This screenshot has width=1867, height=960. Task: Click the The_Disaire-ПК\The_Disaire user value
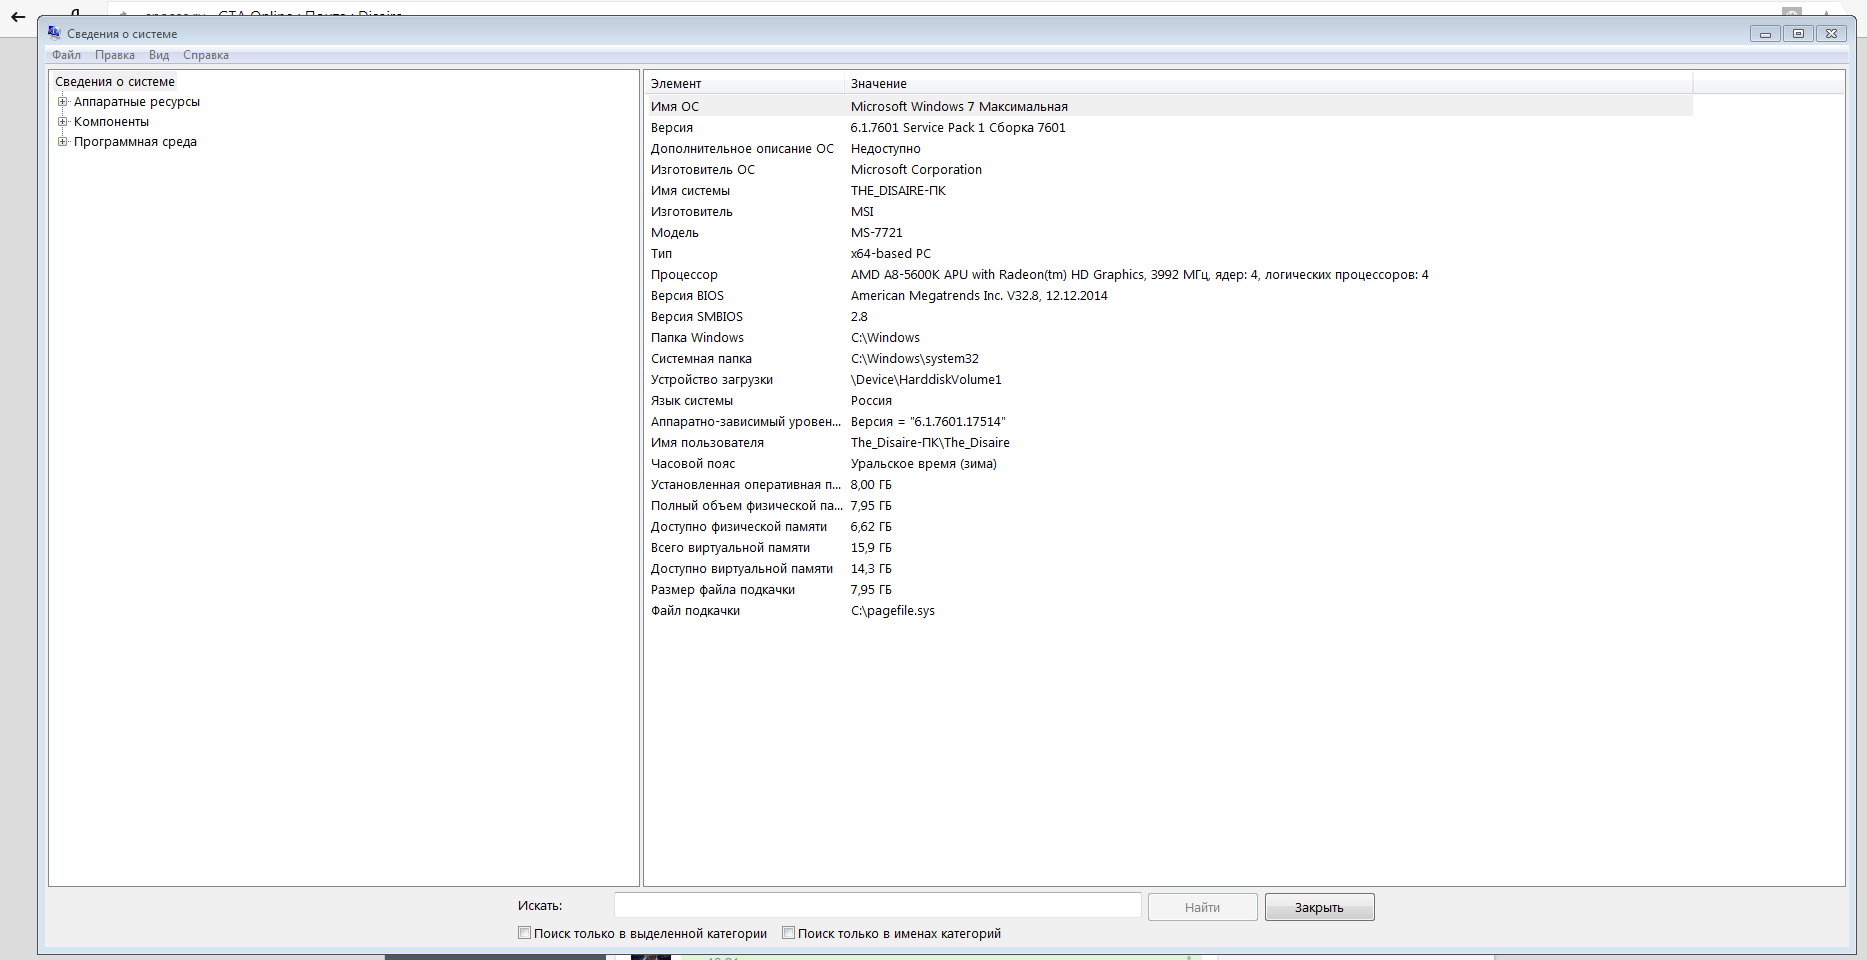(x=930, y=443)
